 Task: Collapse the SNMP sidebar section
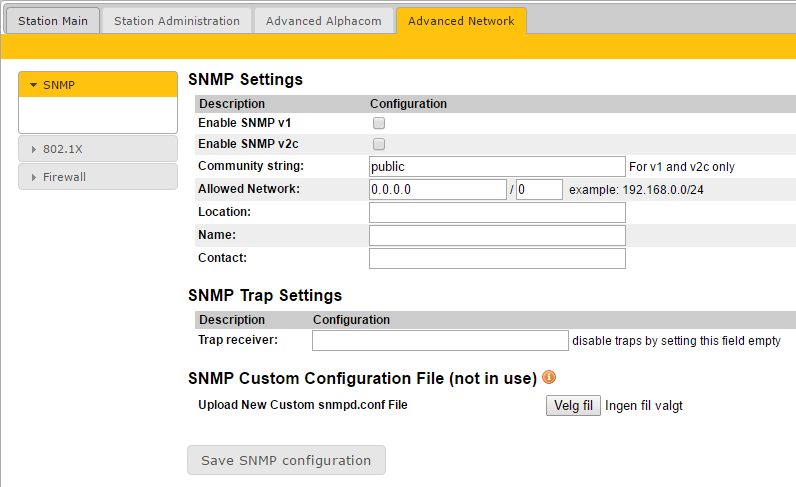click(x=97, y=85)
